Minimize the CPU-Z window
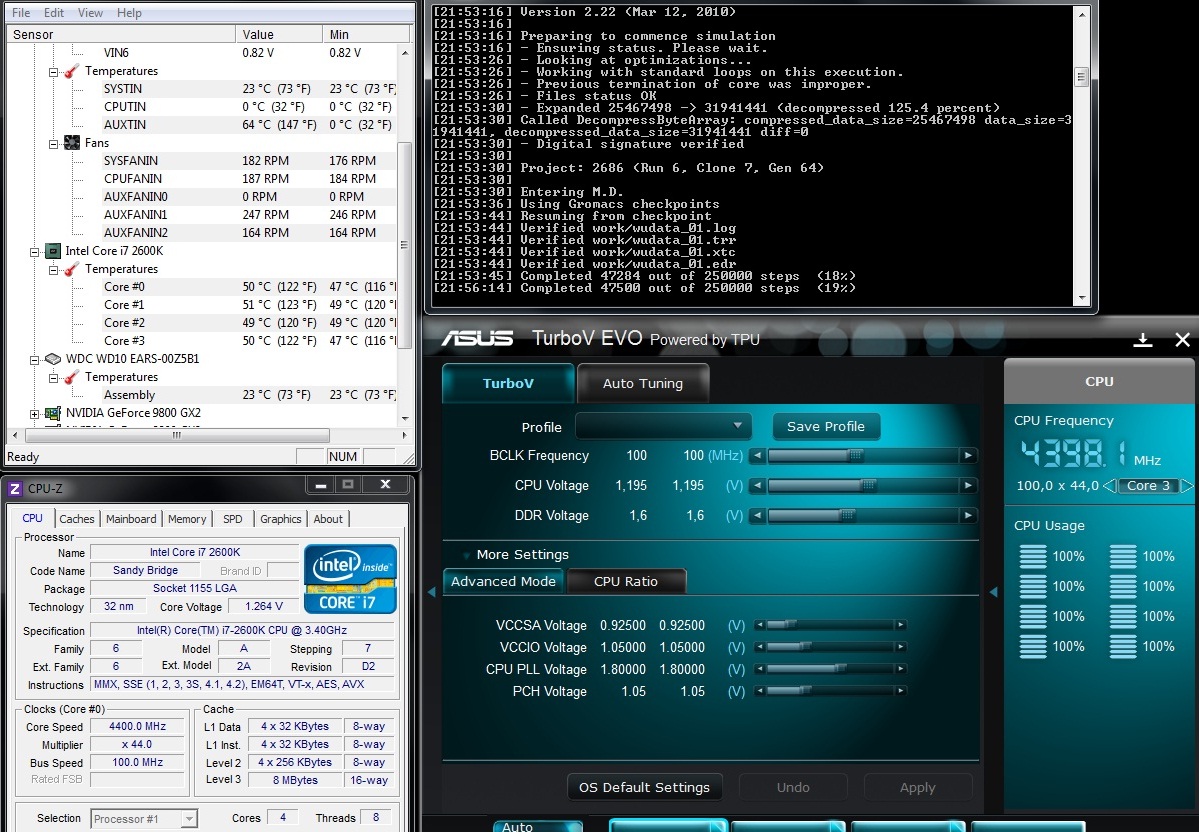This screenshot has width=1199, height=832. pyautogui.click(x=320, y=485)
